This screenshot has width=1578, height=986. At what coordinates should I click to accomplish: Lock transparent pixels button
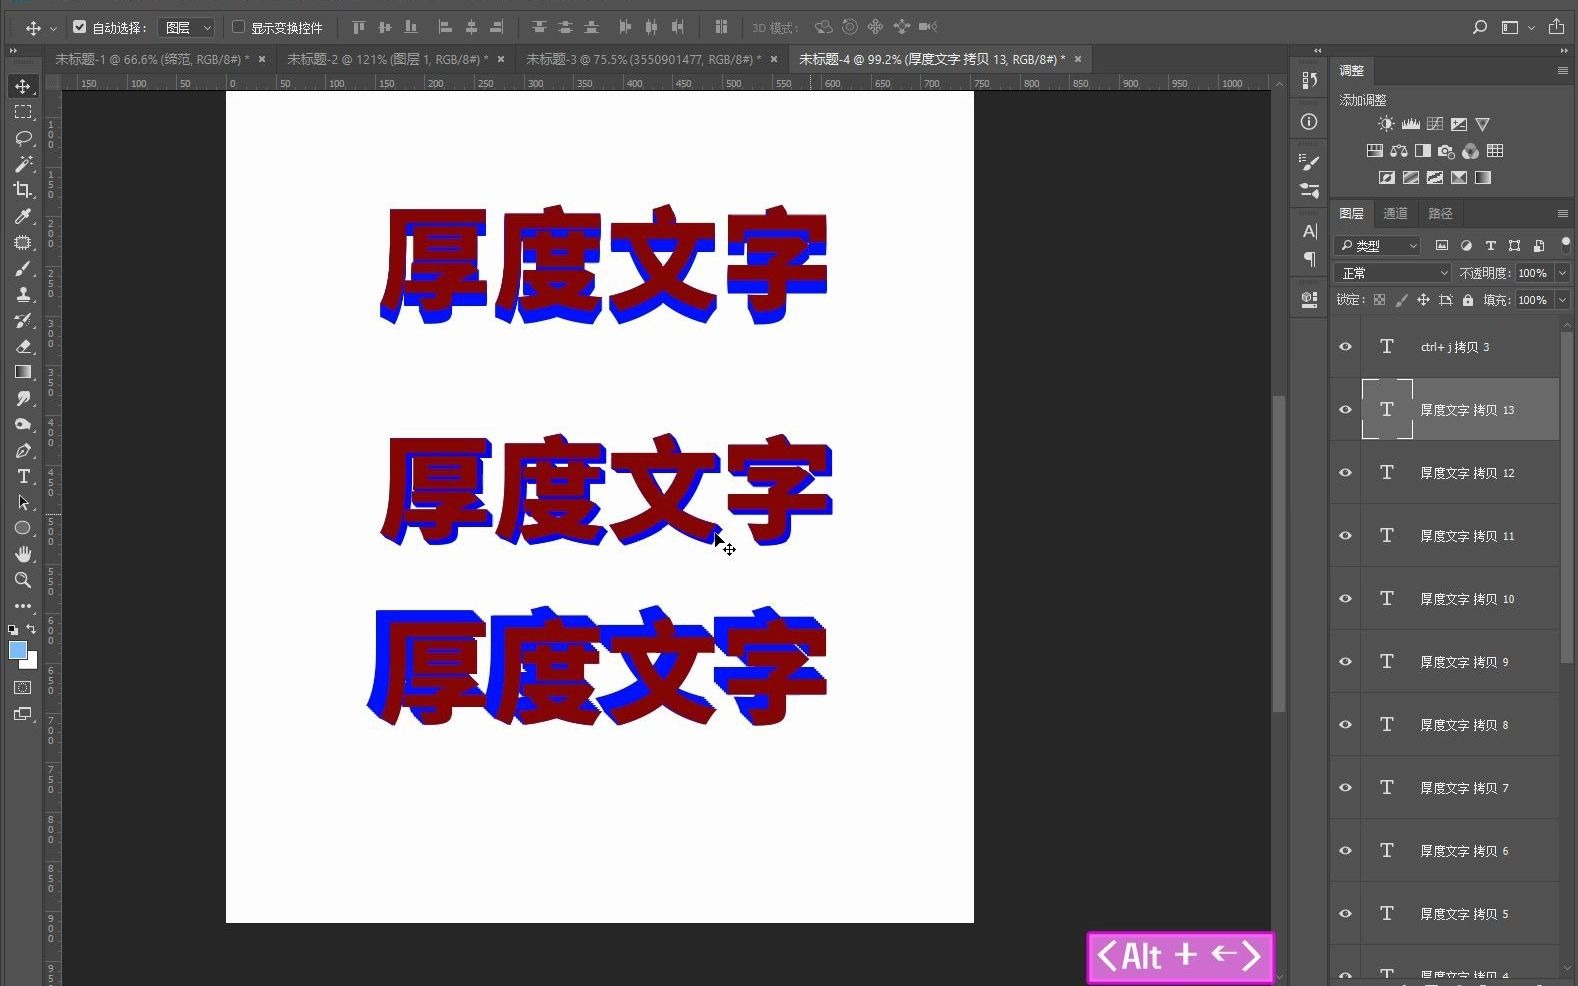1379,300
